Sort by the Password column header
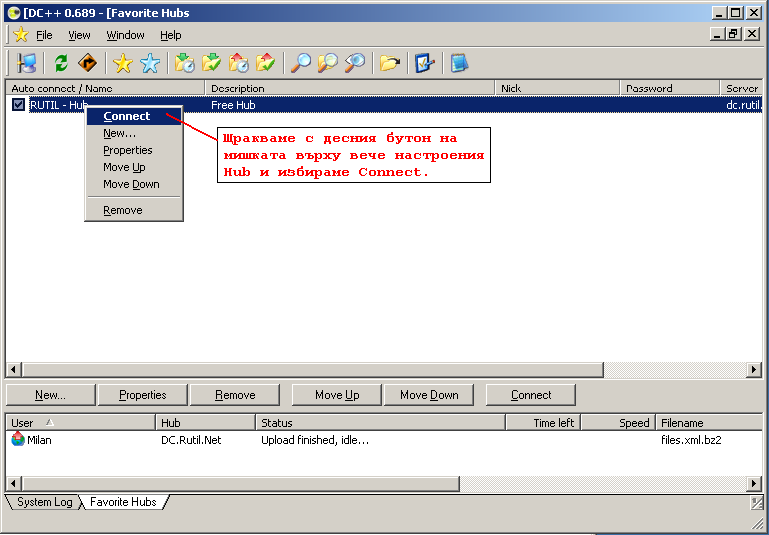The height and width of the screenshot is (535, 769). (x=670, y=88)
